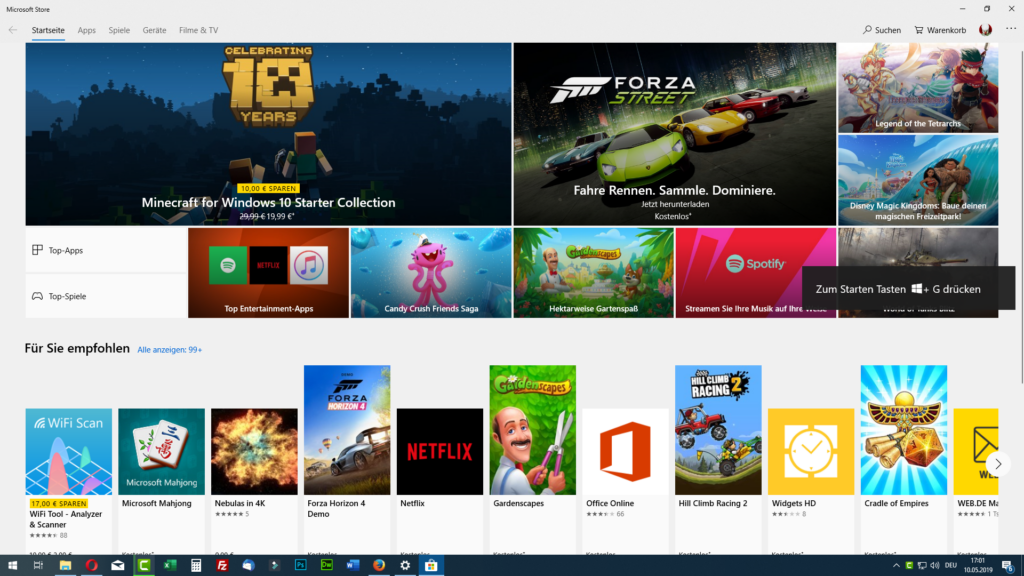Viewport: 1024px width, 576px height.
Task: Click the vertical page scrollbar
Action: 1020,216
